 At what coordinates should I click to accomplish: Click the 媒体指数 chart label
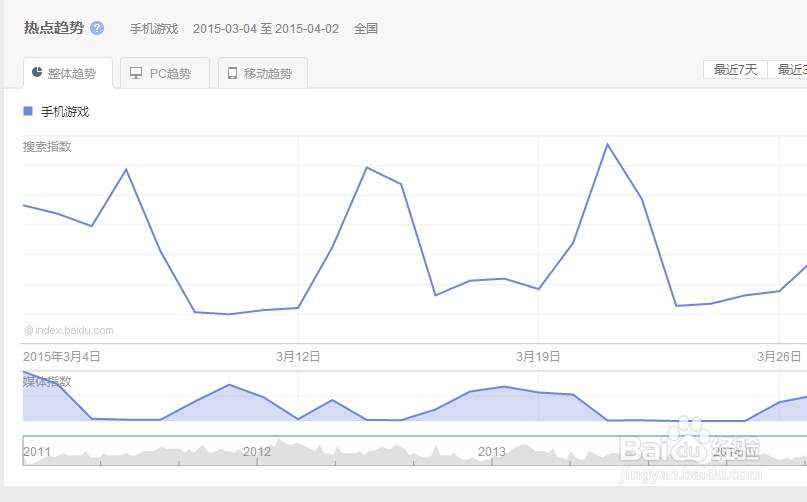[x=47, y=382]
